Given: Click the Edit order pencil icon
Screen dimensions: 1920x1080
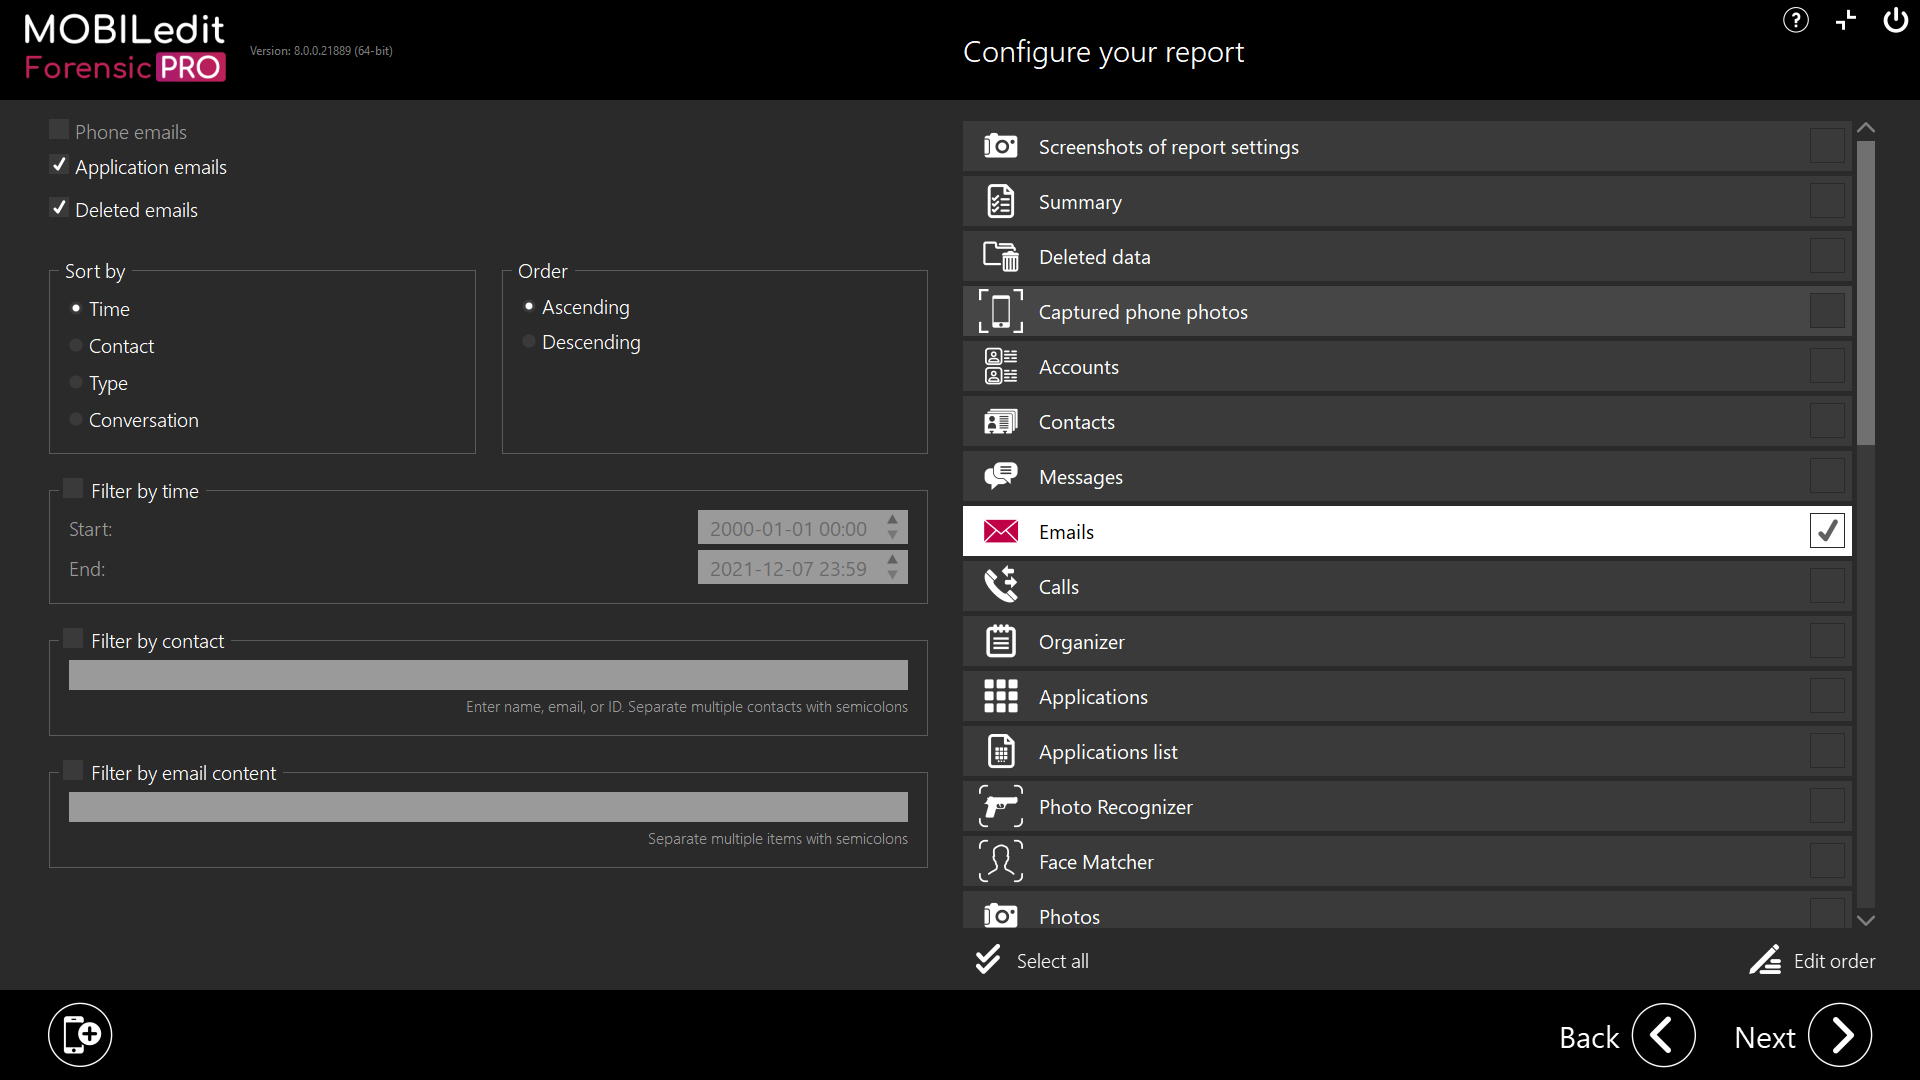Looking at the screenshot, I should [x=1765, y=960].
